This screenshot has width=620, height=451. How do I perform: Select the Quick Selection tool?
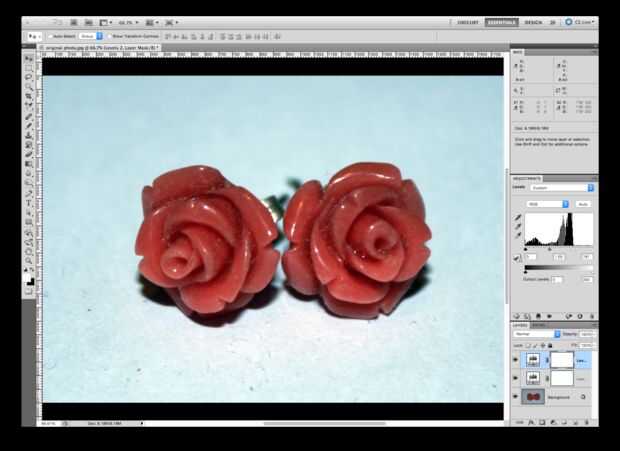[29, 86]
